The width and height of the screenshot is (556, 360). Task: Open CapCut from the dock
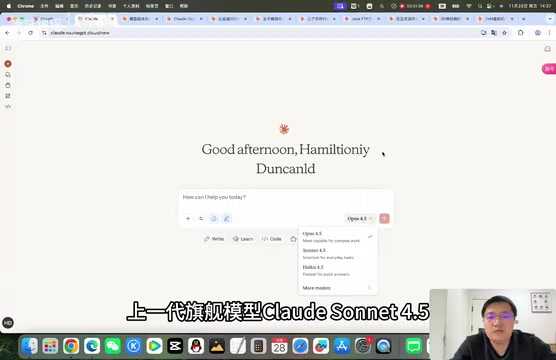click(175, 346)
